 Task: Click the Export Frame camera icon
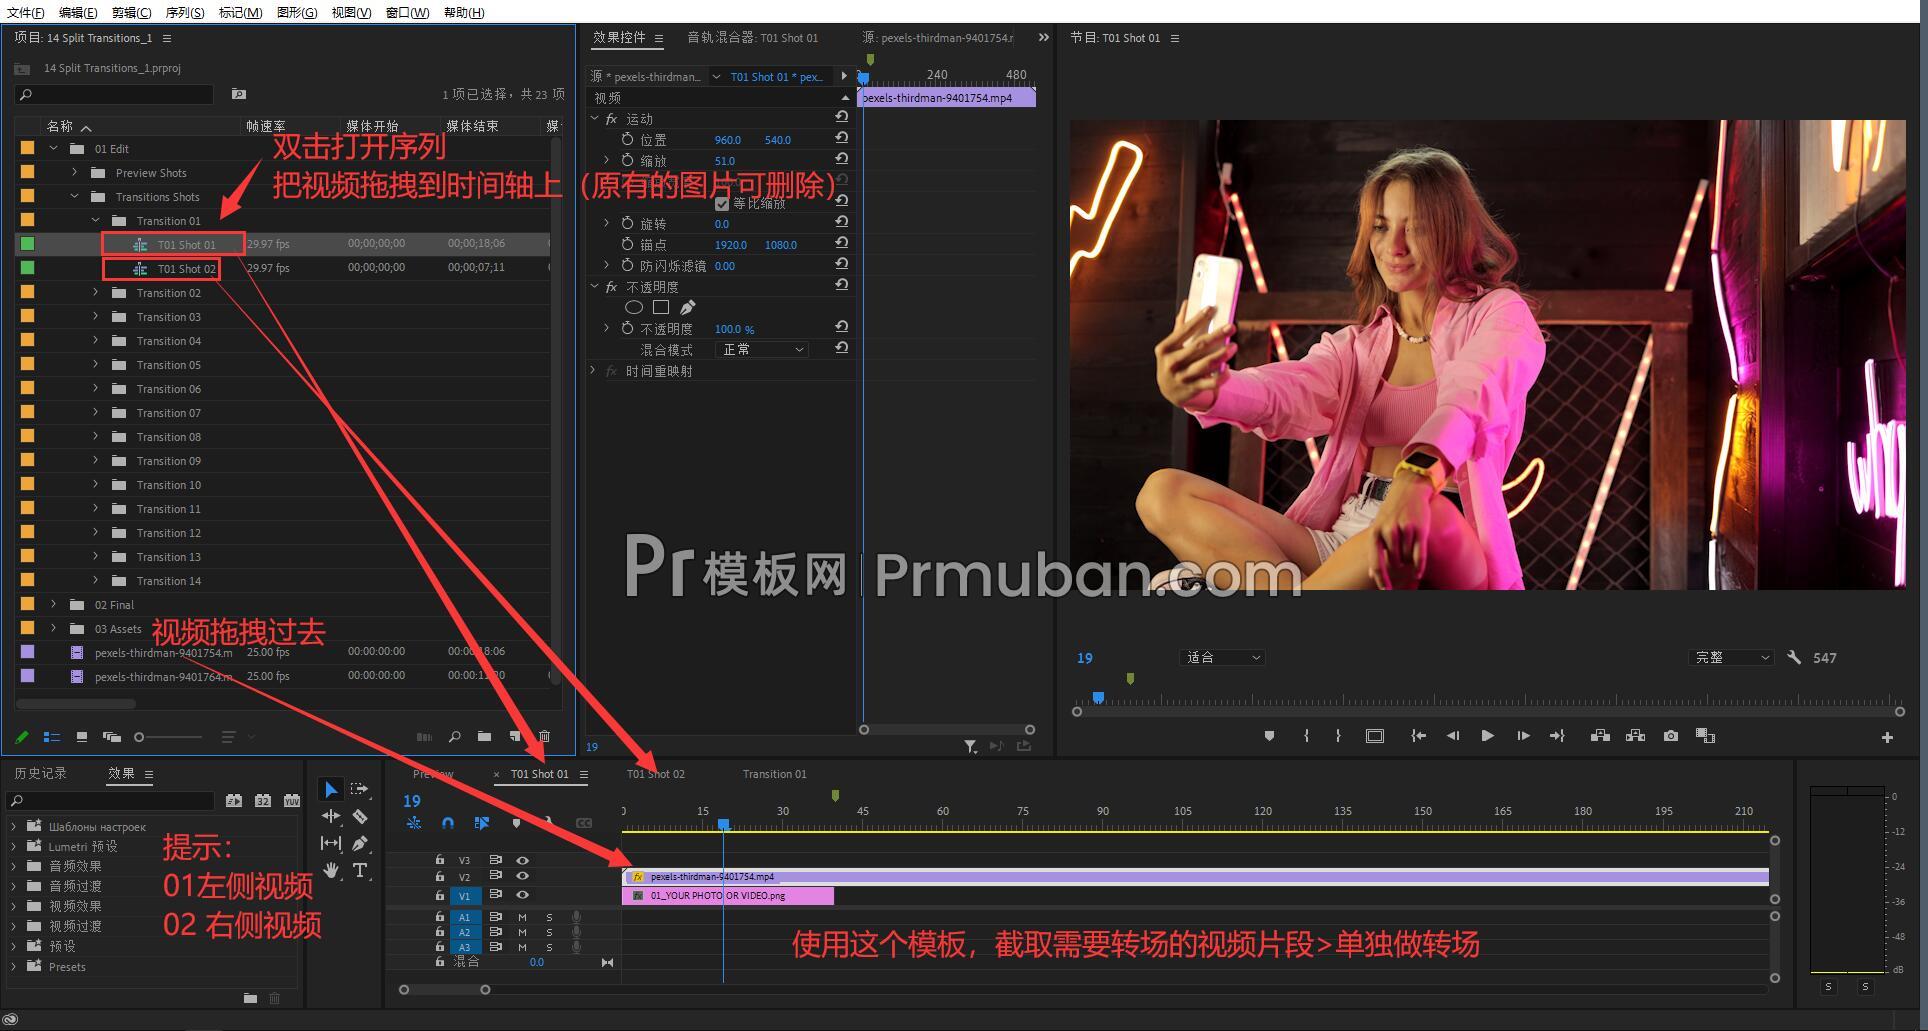(x=1669, y=735)
